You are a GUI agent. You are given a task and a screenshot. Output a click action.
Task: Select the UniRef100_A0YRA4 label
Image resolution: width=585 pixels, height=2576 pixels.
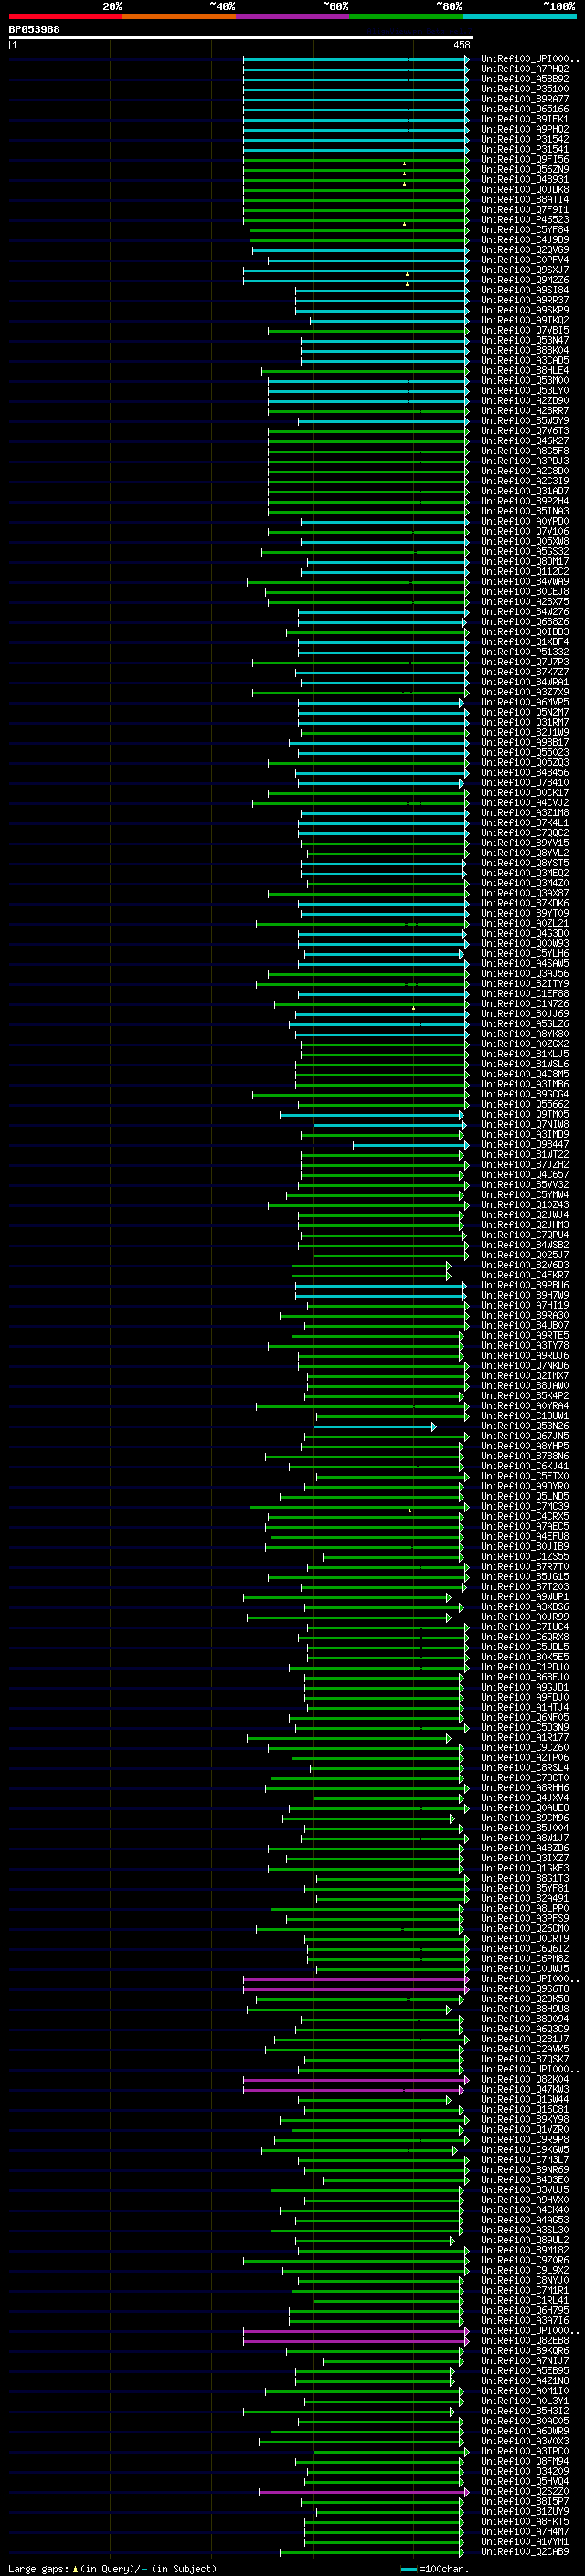click(x=524, y=1406)
